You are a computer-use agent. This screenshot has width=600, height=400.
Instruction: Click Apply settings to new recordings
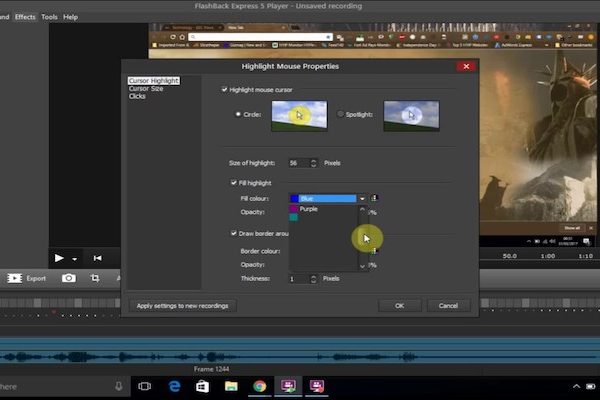point(183,306)
